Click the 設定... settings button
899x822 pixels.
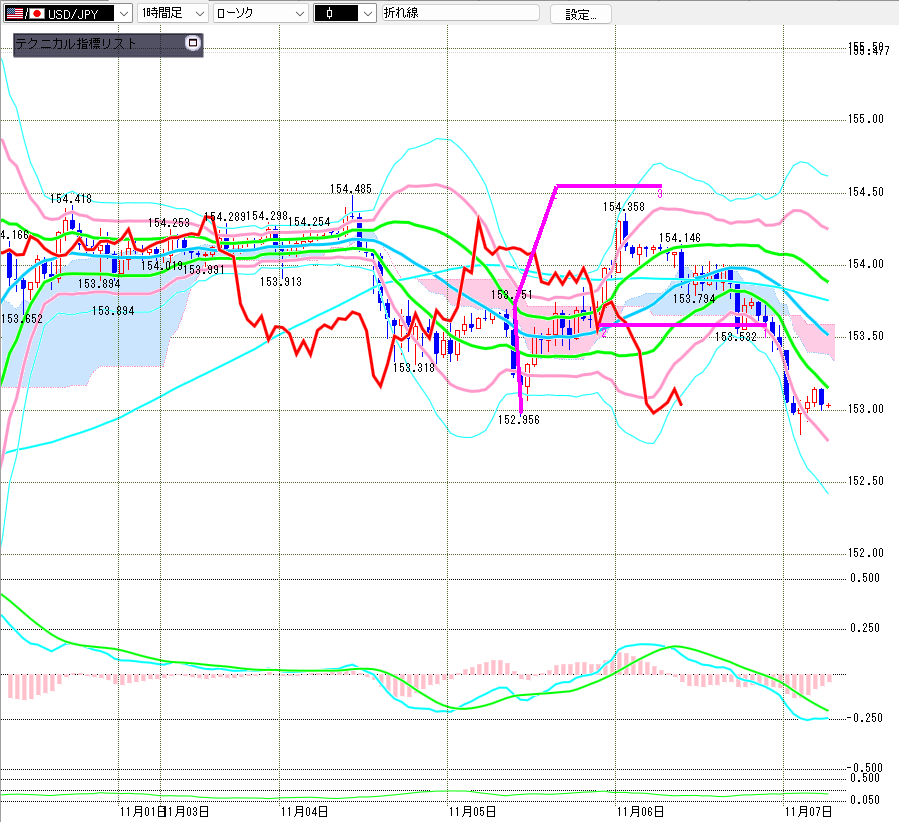[x=580, y=14]
